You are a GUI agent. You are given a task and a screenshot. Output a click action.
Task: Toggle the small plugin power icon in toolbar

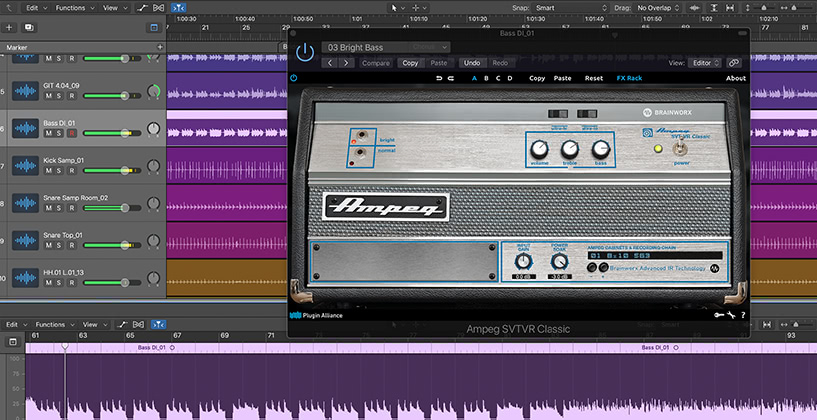[x=294, y=78]
